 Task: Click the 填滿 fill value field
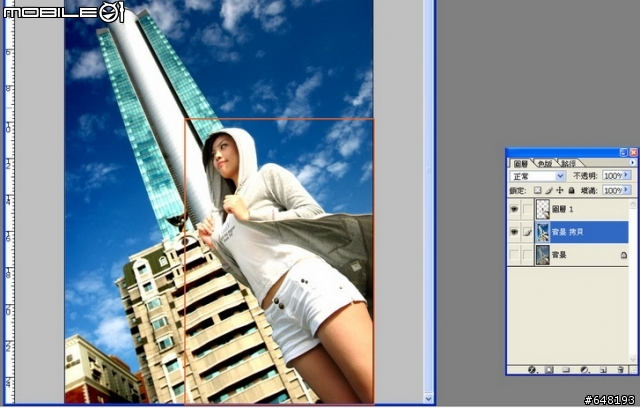pos(613,190)
